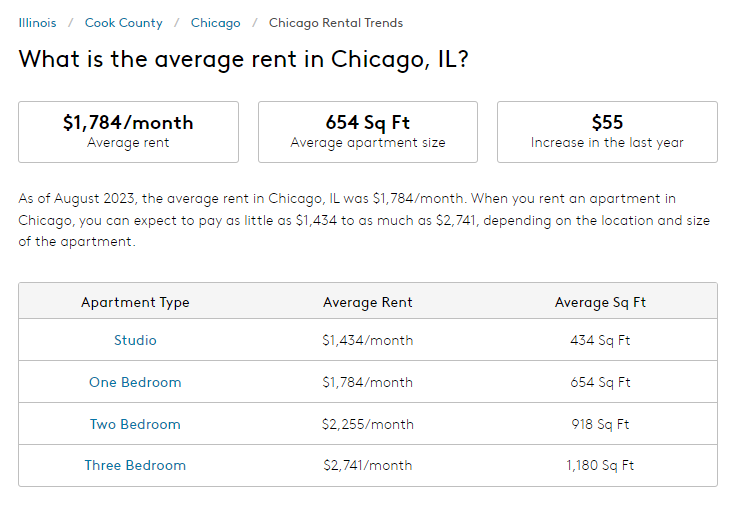
Task: Click the 1,180 Sq Ft table cell
Action: pyautogui.click(x=600, y=465)
